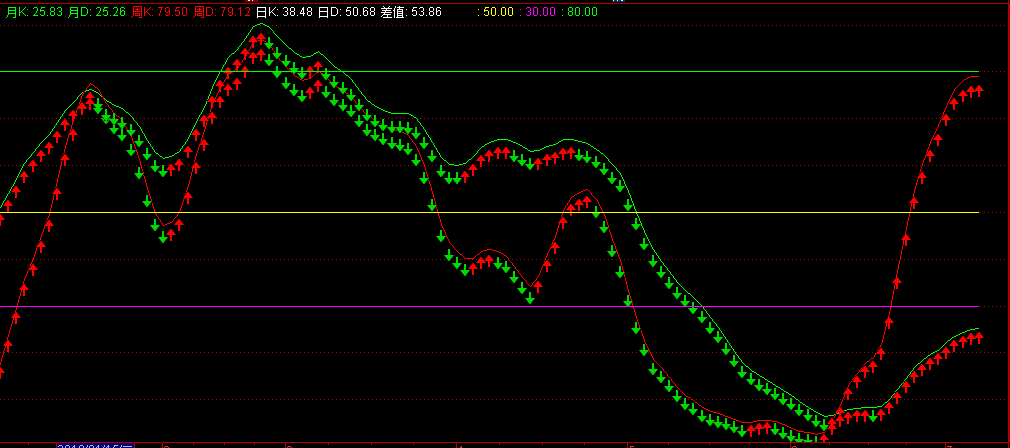Click the upper yellow horizontal reference line

click(500, 72)
